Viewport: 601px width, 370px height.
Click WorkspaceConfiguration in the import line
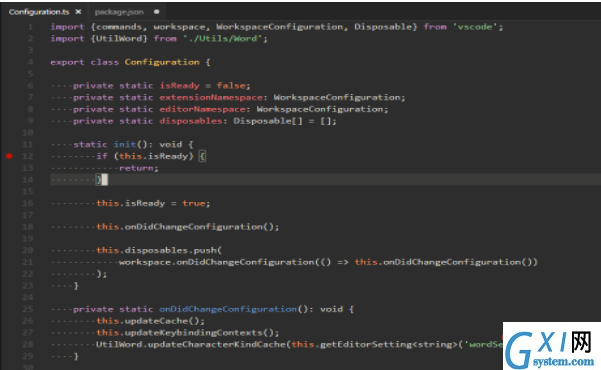[x=280, y=27]
